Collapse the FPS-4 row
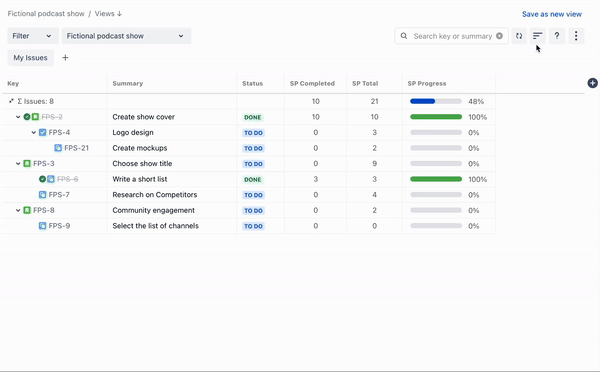 [x=34, y=132]
